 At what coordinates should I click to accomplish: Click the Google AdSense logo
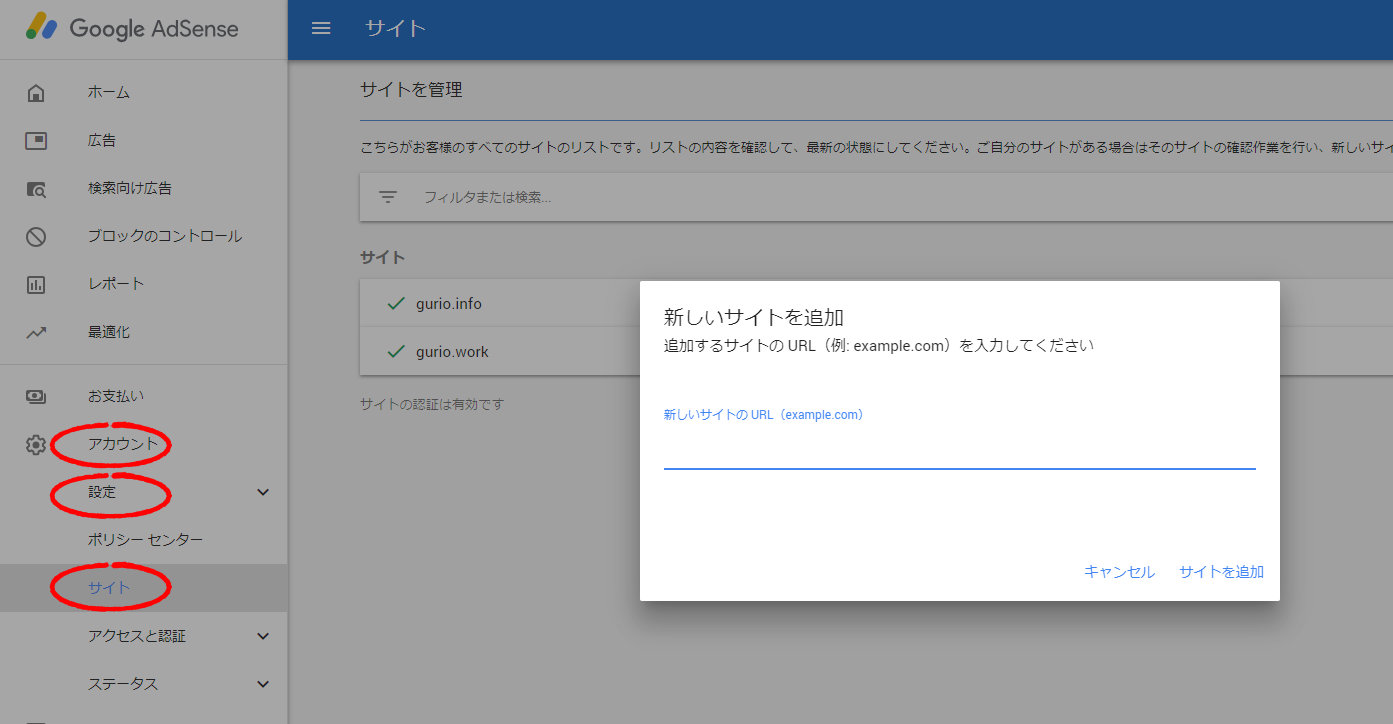click(133, 28)
